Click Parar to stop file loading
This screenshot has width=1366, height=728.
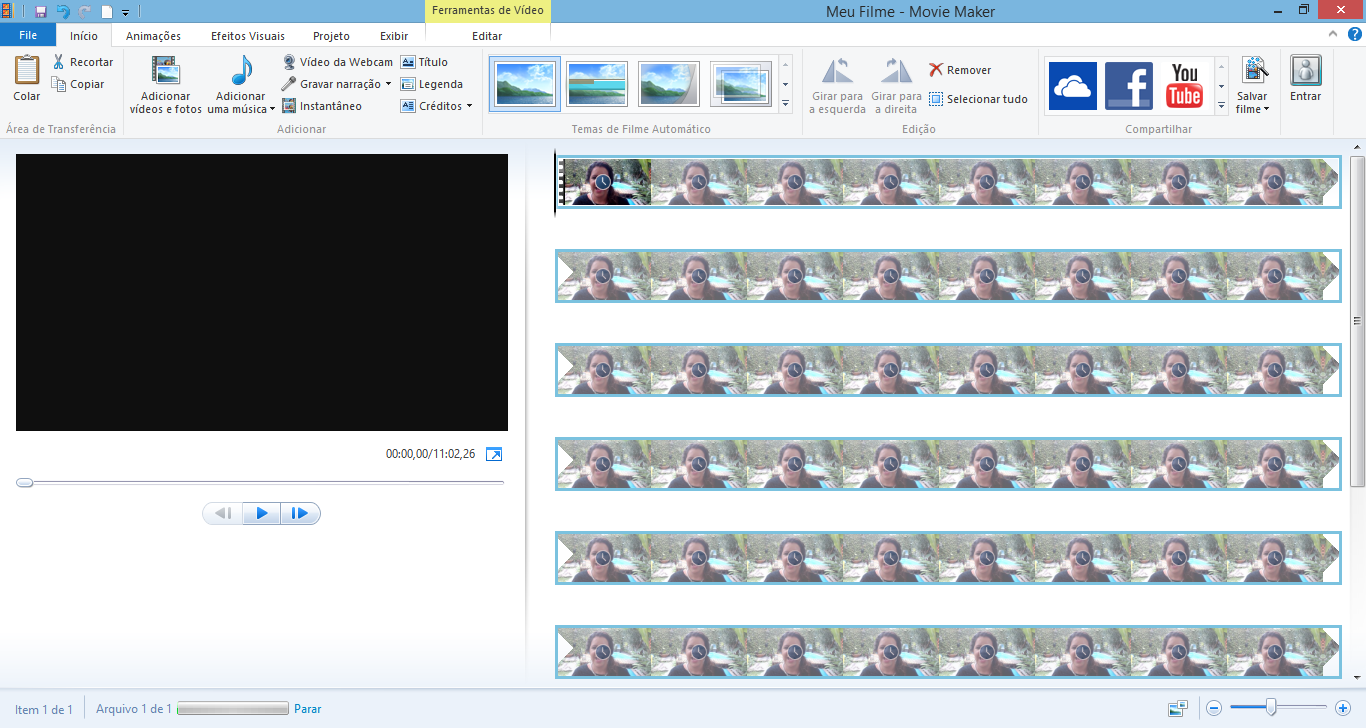coord(308,709)
